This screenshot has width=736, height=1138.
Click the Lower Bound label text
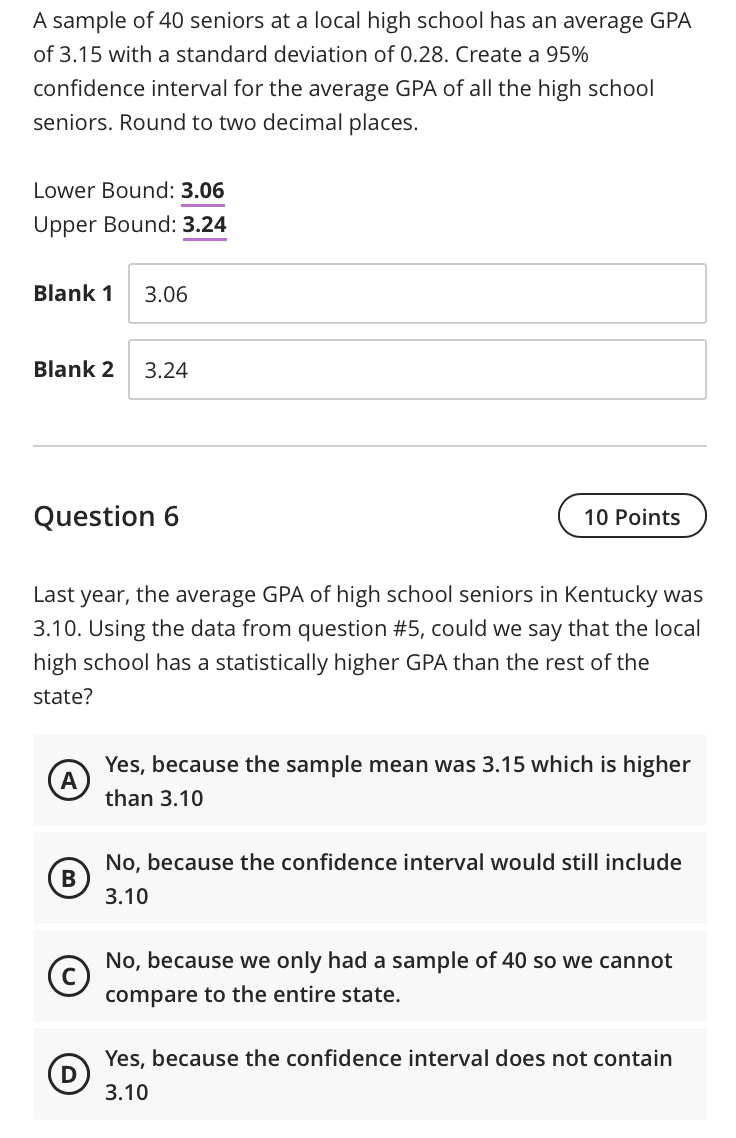point(104,190)
